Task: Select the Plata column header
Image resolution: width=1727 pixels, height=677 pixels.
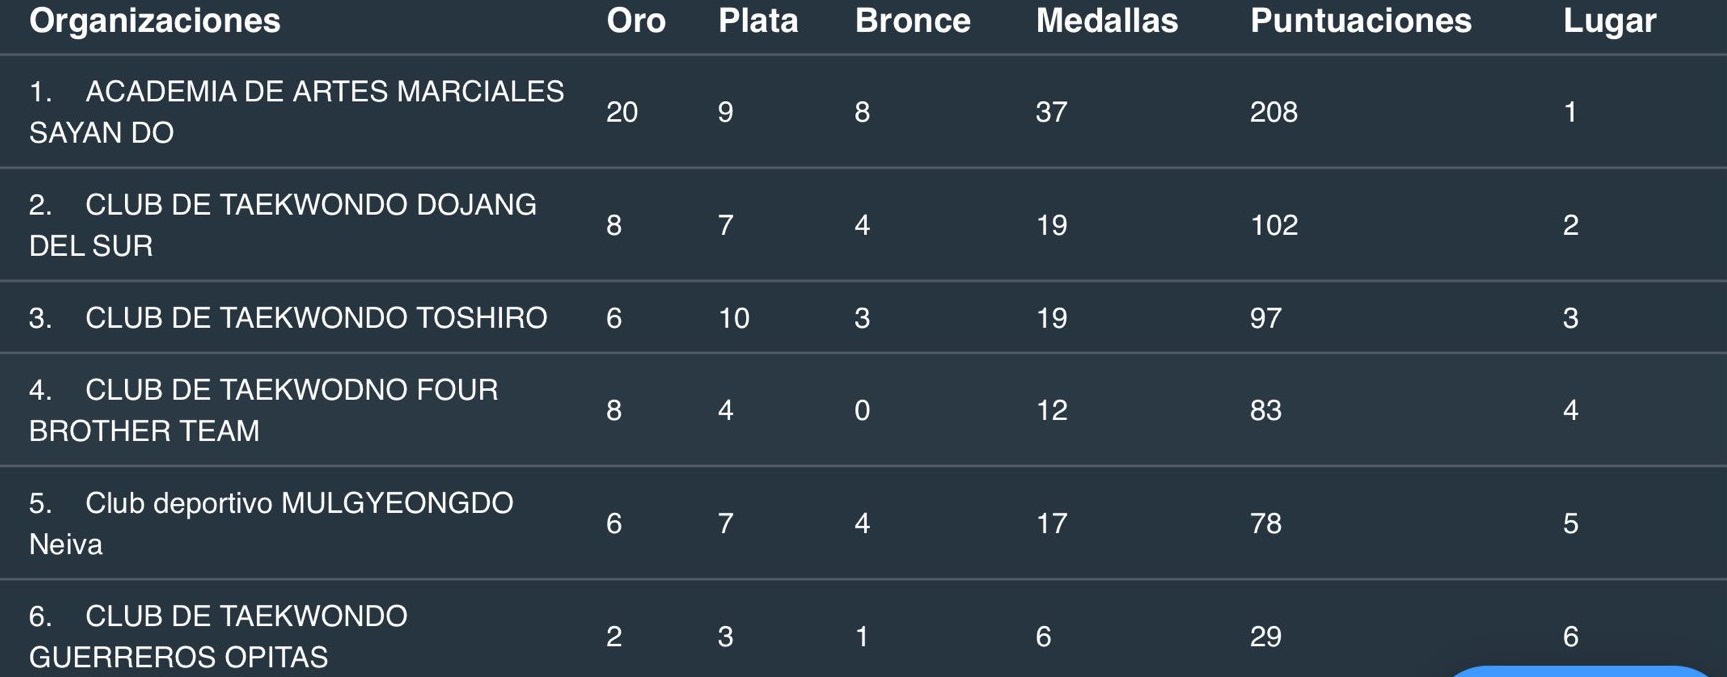Action: click(758, 21)
